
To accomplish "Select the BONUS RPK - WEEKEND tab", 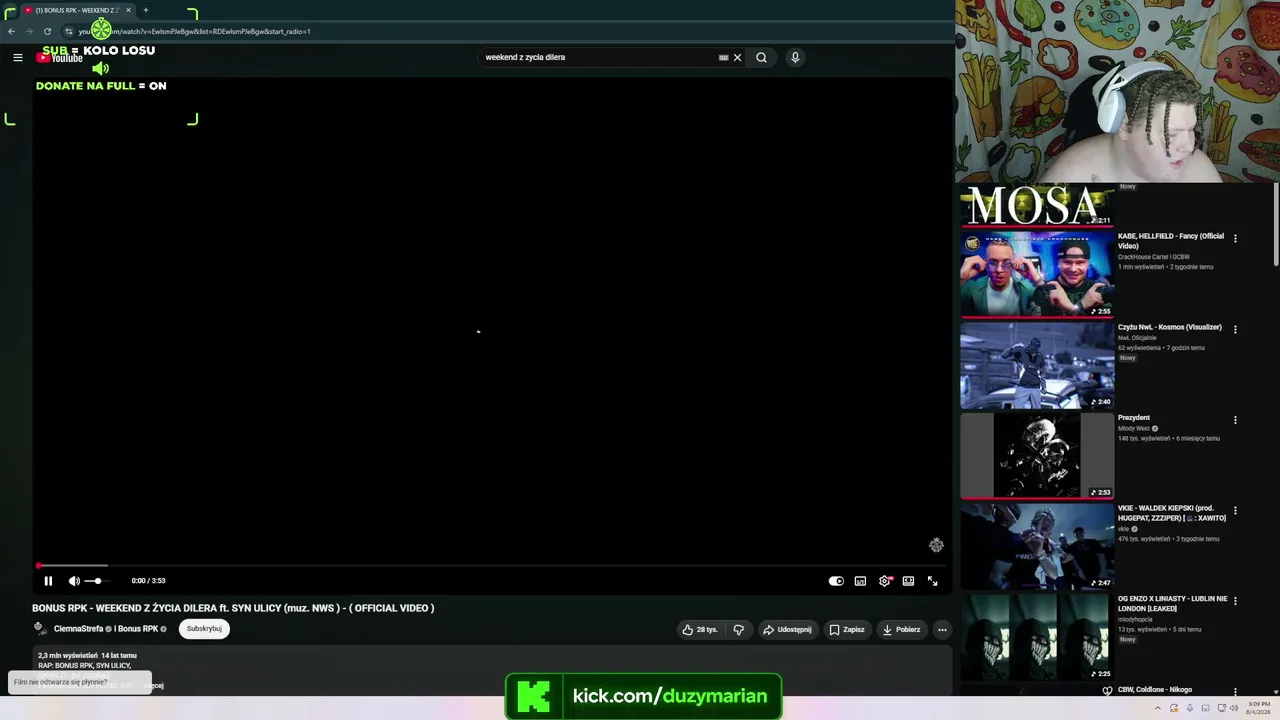I will point(76,10).
